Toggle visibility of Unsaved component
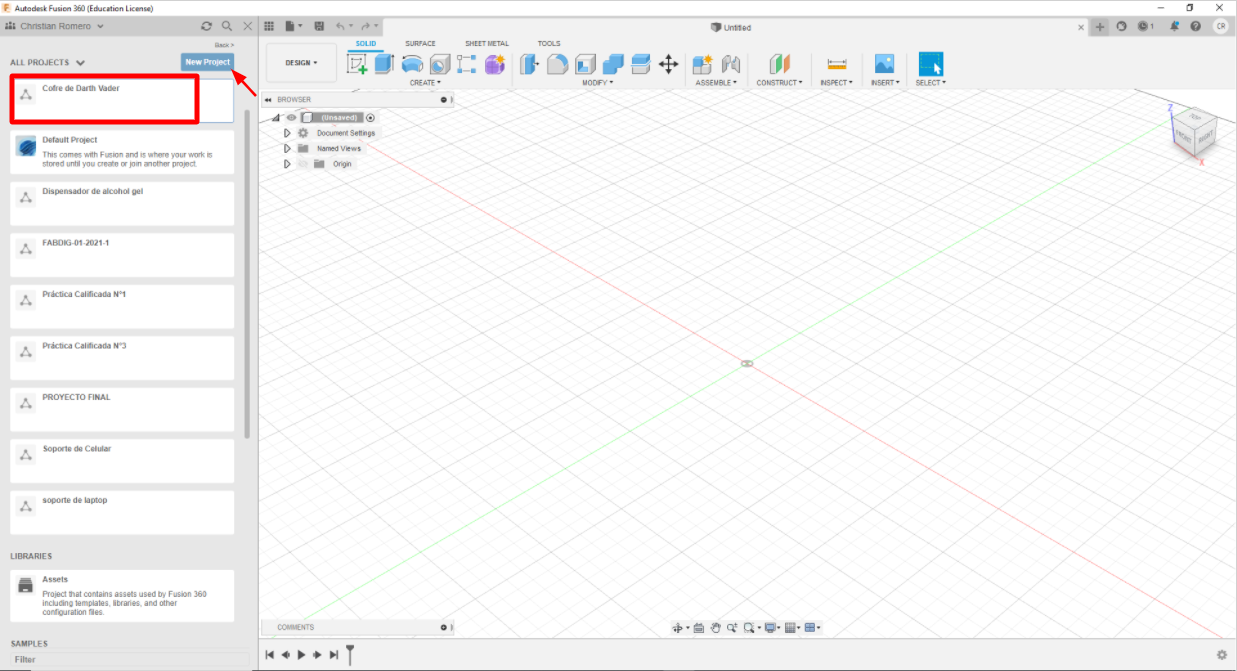Image resolution: width=1237 pixels, height=671 pixels. (x=292, y=117)
